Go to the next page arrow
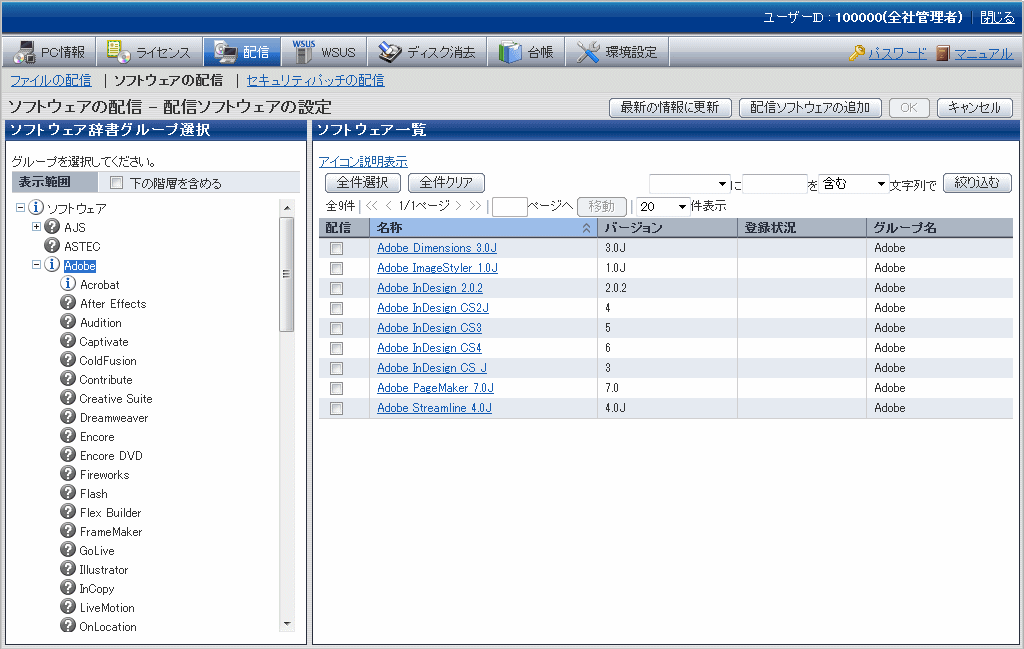 click(458, 206)
